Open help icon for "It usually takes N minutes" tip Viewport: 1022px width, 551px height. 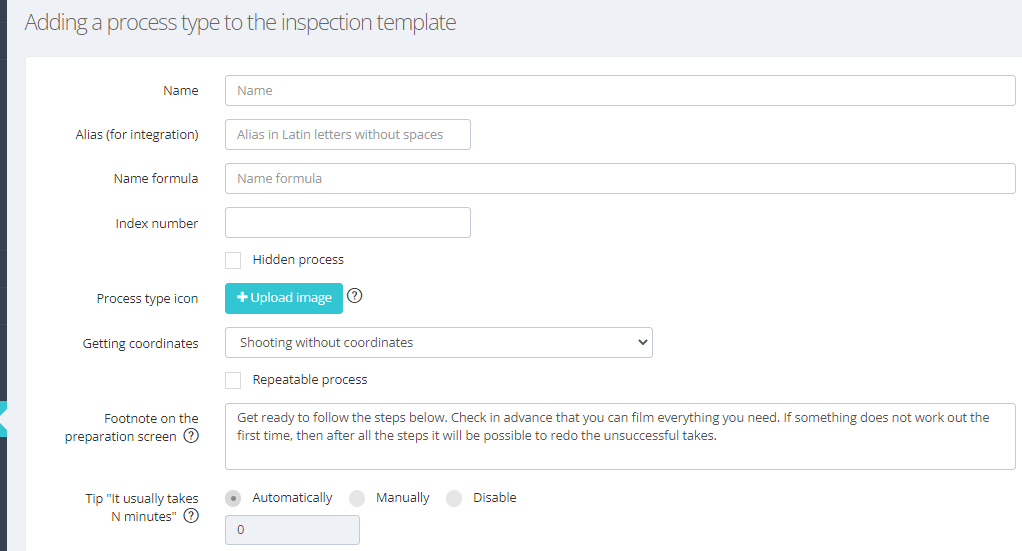coord(191,516)
